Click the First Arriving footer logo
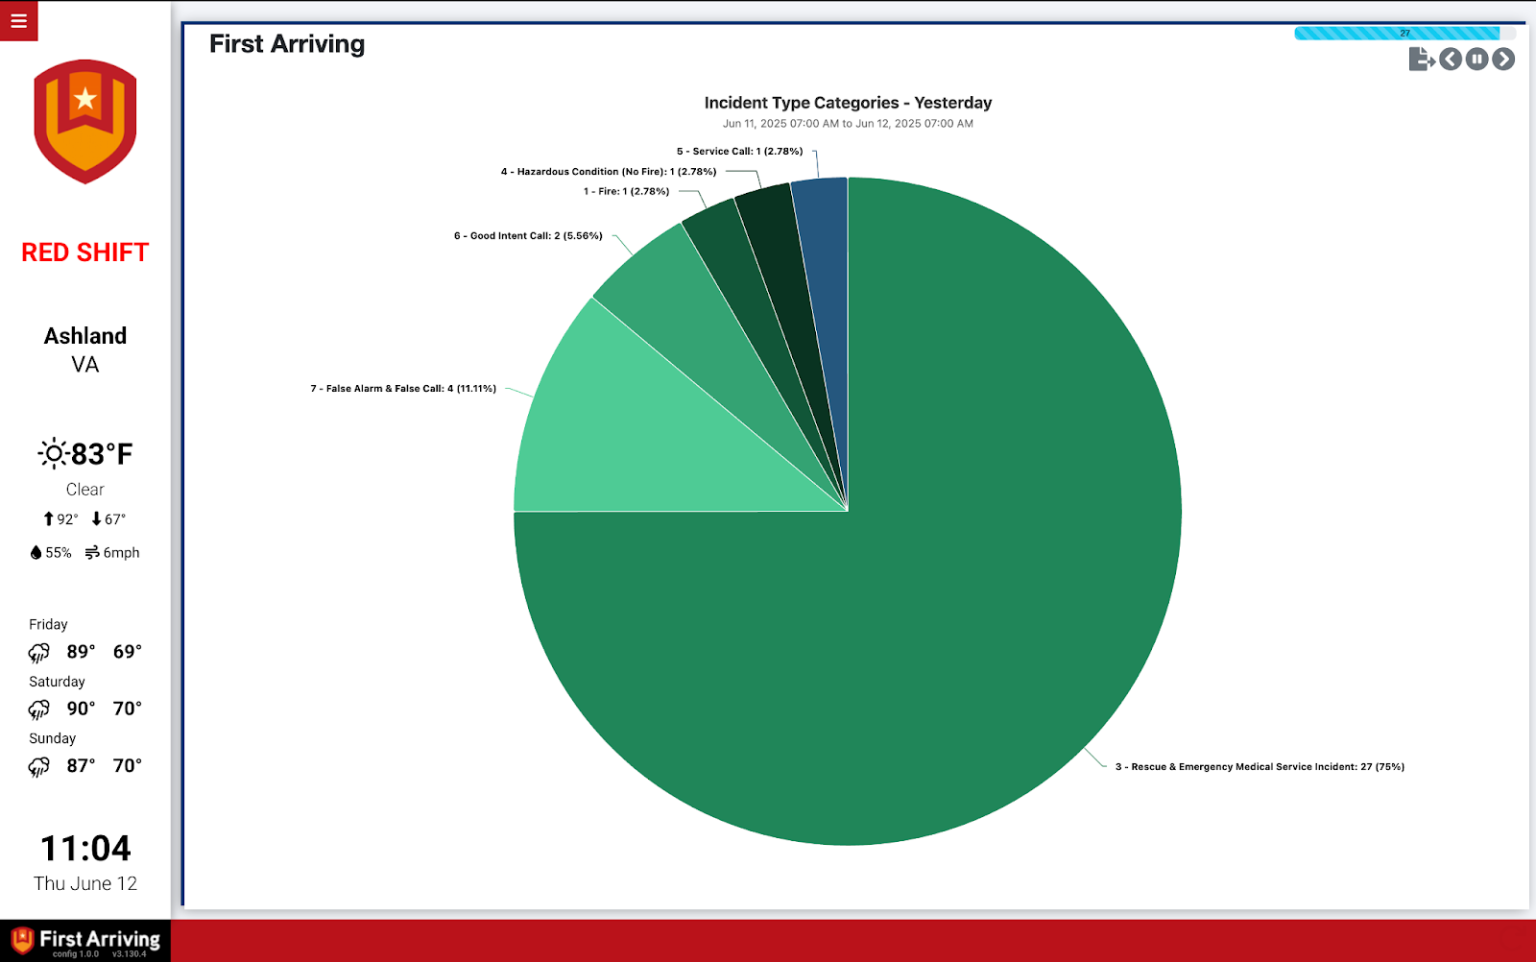 click(x=85, y=940)
